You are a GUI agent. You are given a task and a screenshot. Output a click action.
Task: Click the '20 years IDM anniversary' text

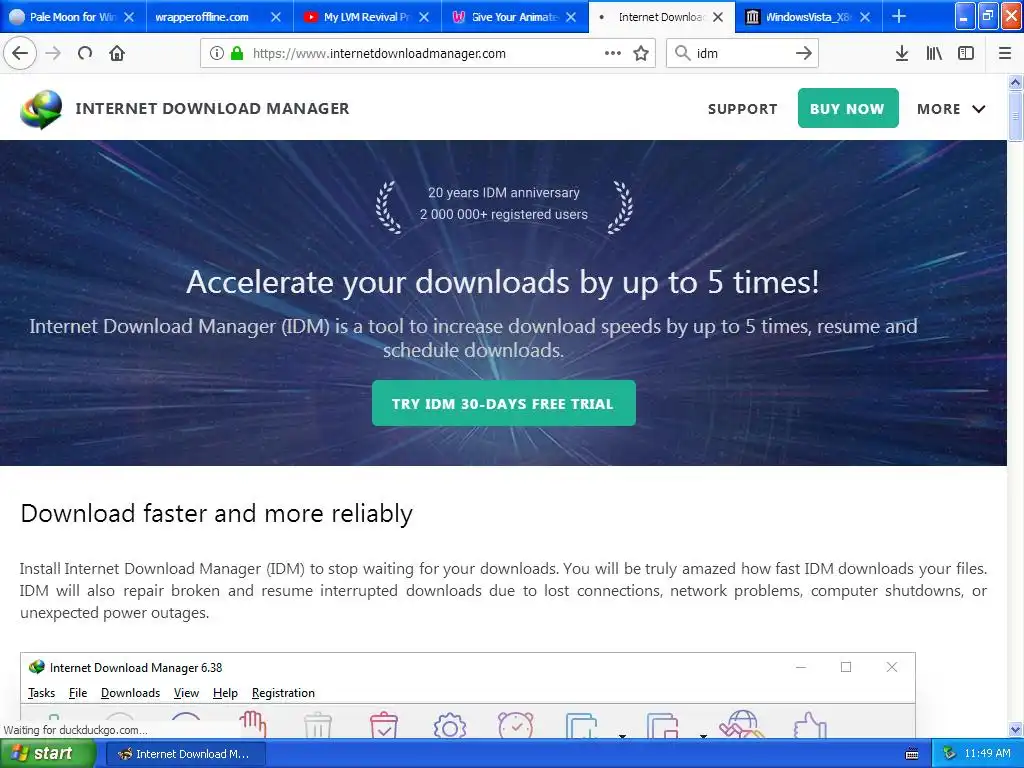[504, 193]
